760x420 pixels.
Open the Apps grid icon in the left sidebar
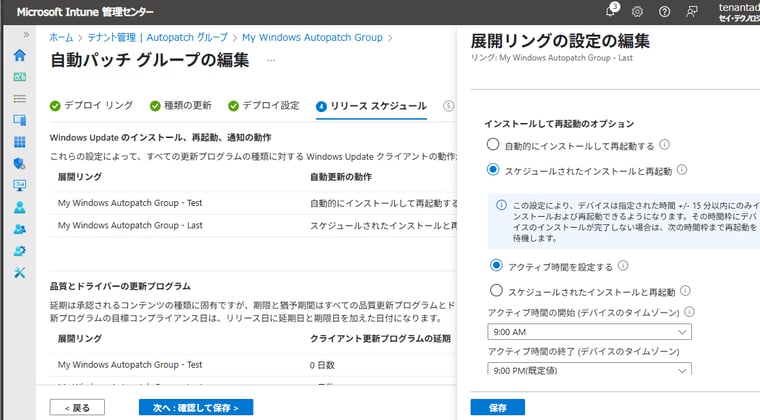(x=20, y=142)
